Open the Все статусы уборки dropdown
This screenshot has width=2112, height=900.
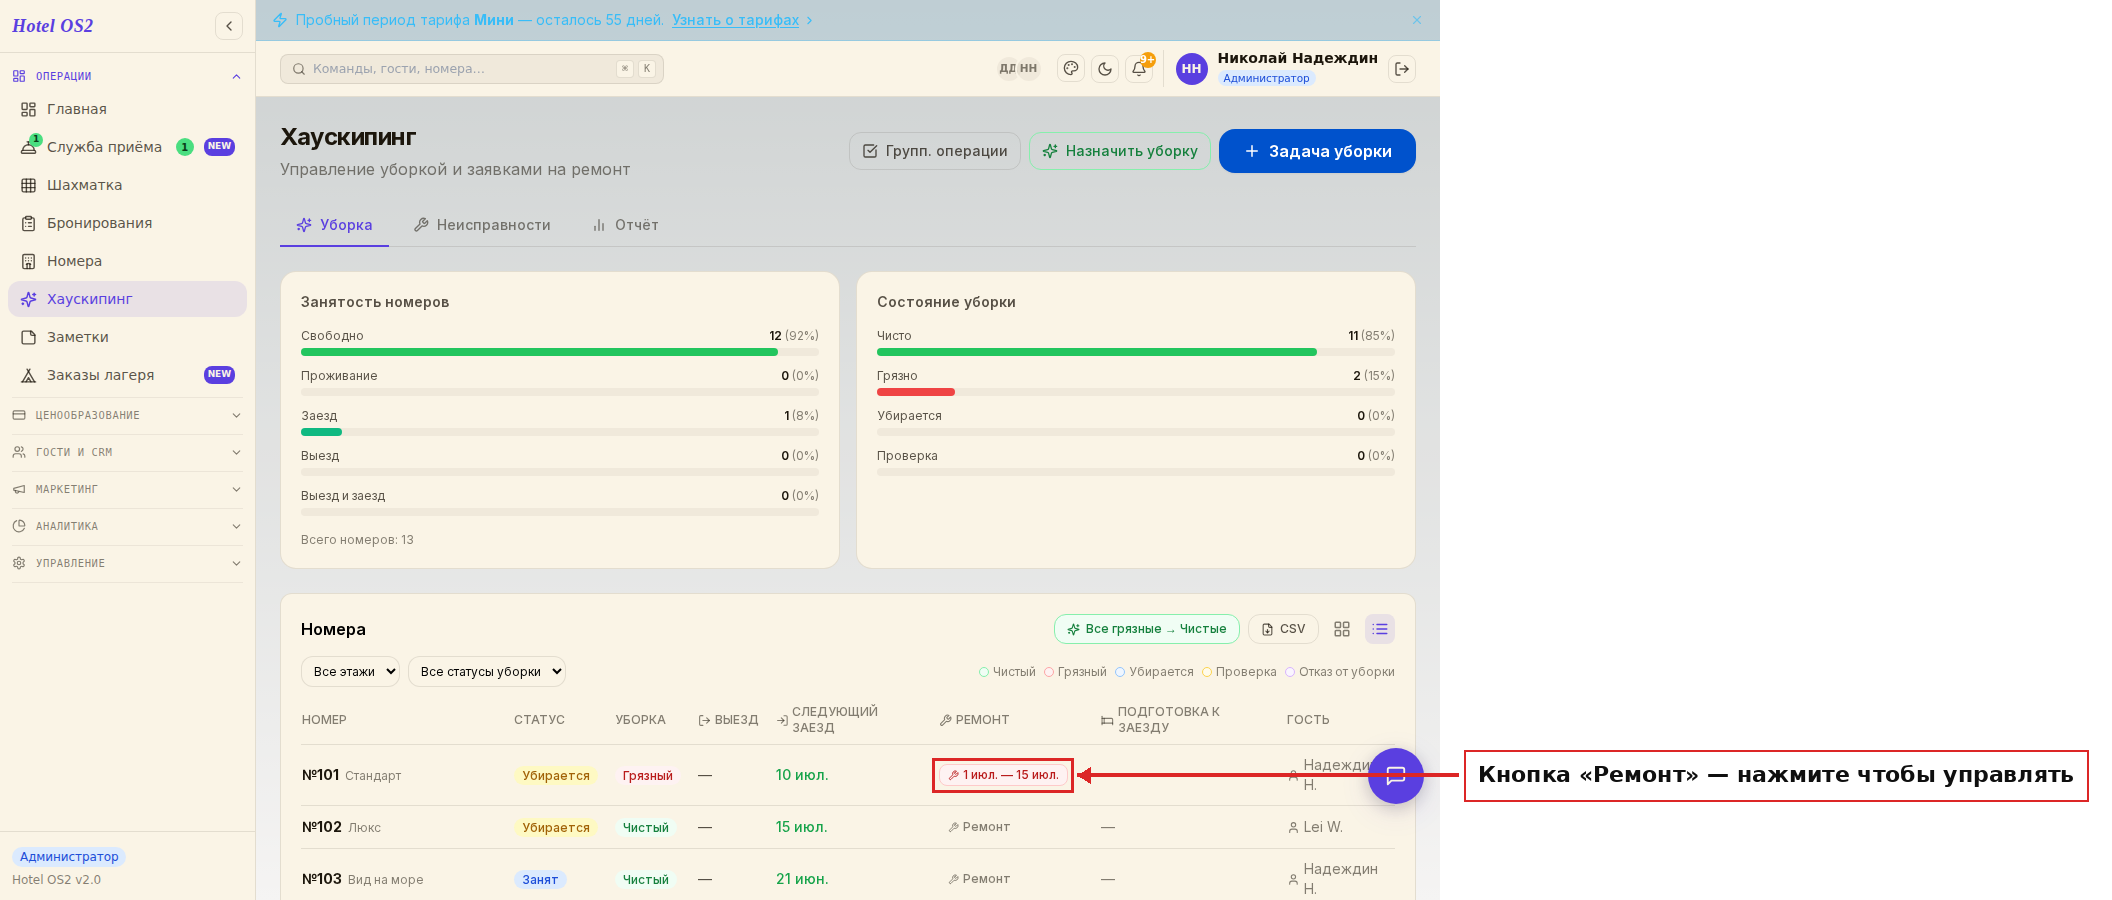click(487, 672)
